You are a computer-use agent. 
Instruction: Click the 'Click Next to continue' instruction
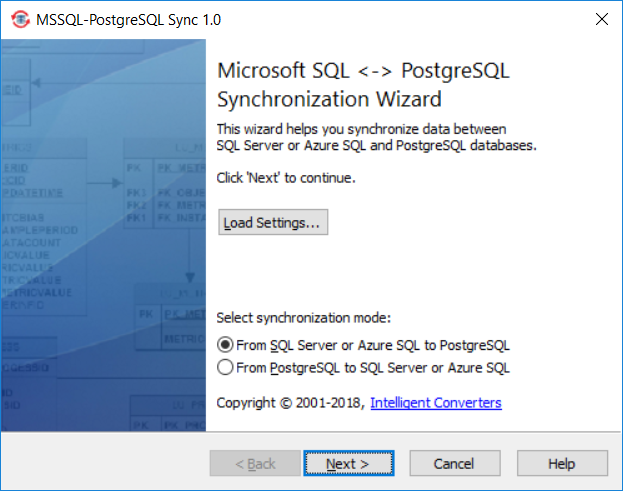pyautogui.click(x=286, y=177)
